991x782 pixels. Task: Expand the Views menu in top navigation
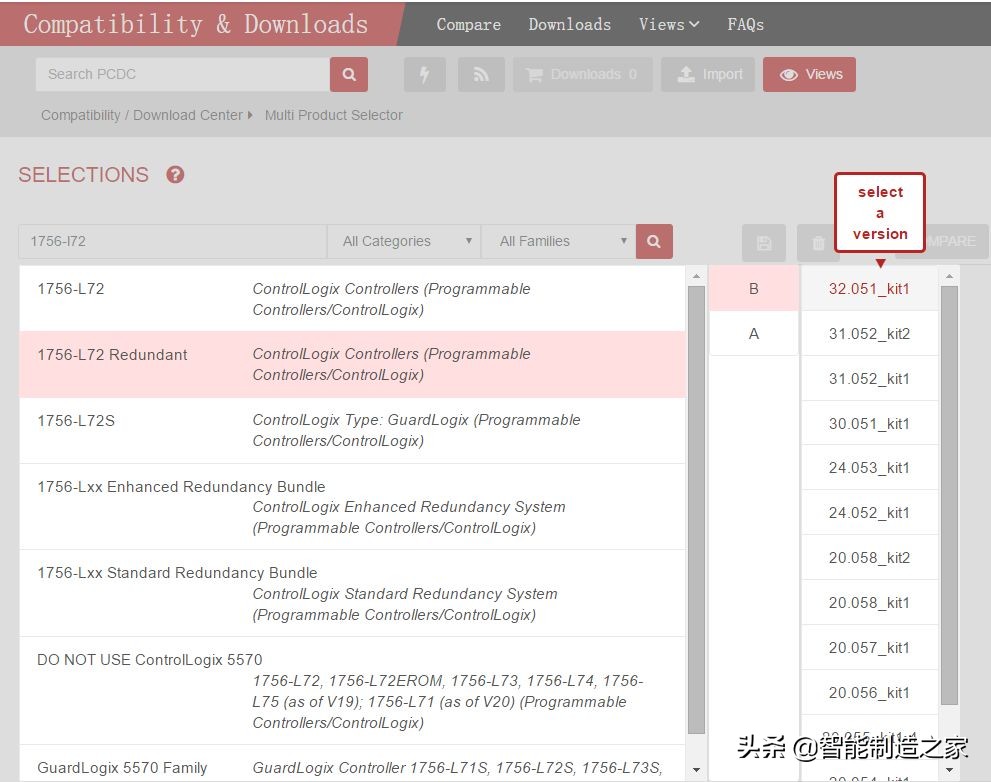pyautogui.click(x=669, y=24)
